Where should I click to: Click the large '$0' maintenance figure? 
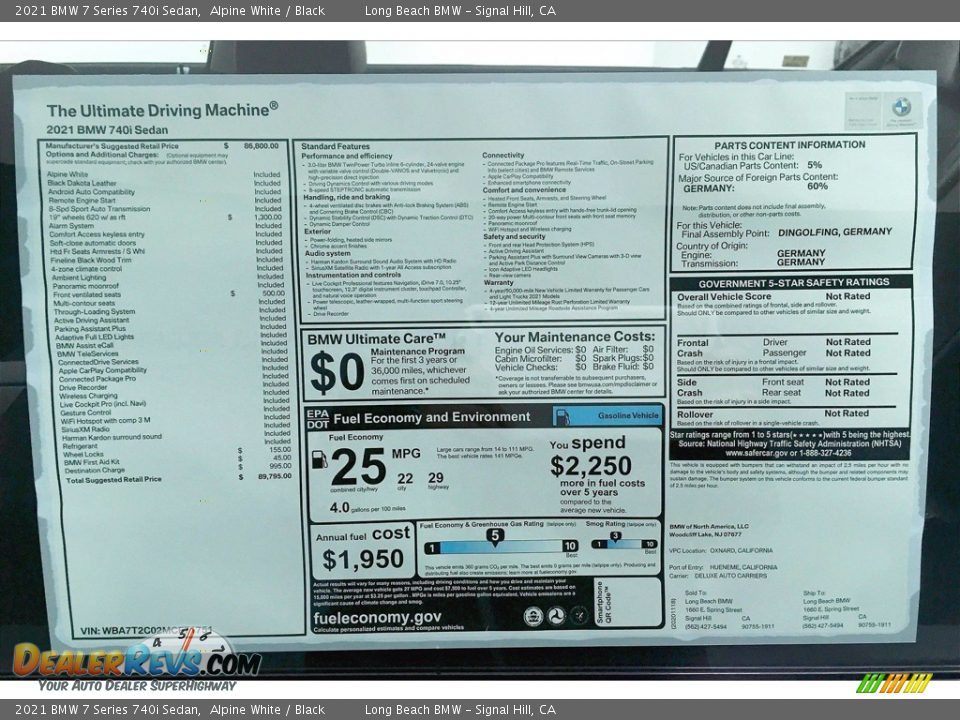(337, 372)
